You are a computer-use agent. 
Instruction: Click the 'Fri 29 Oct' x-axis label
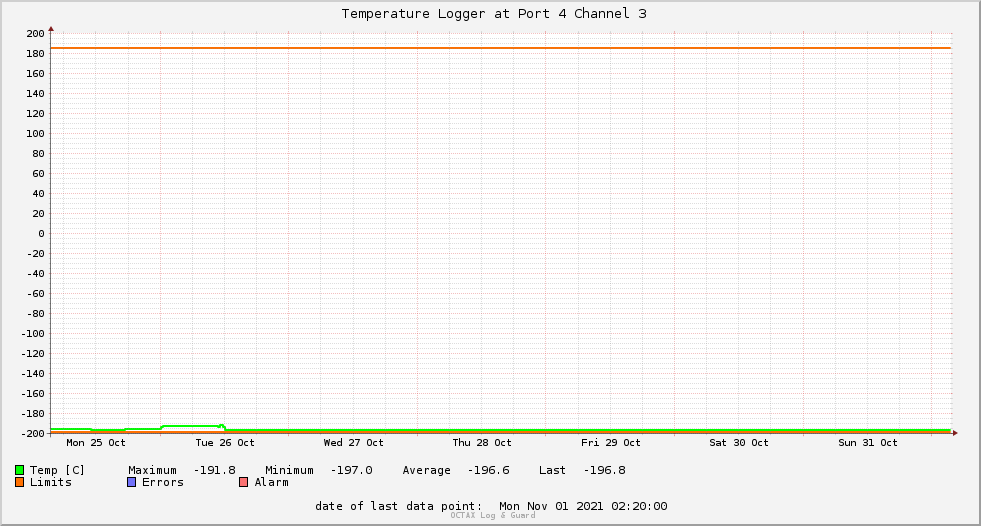pyautogui.click(x=611, y=443)
